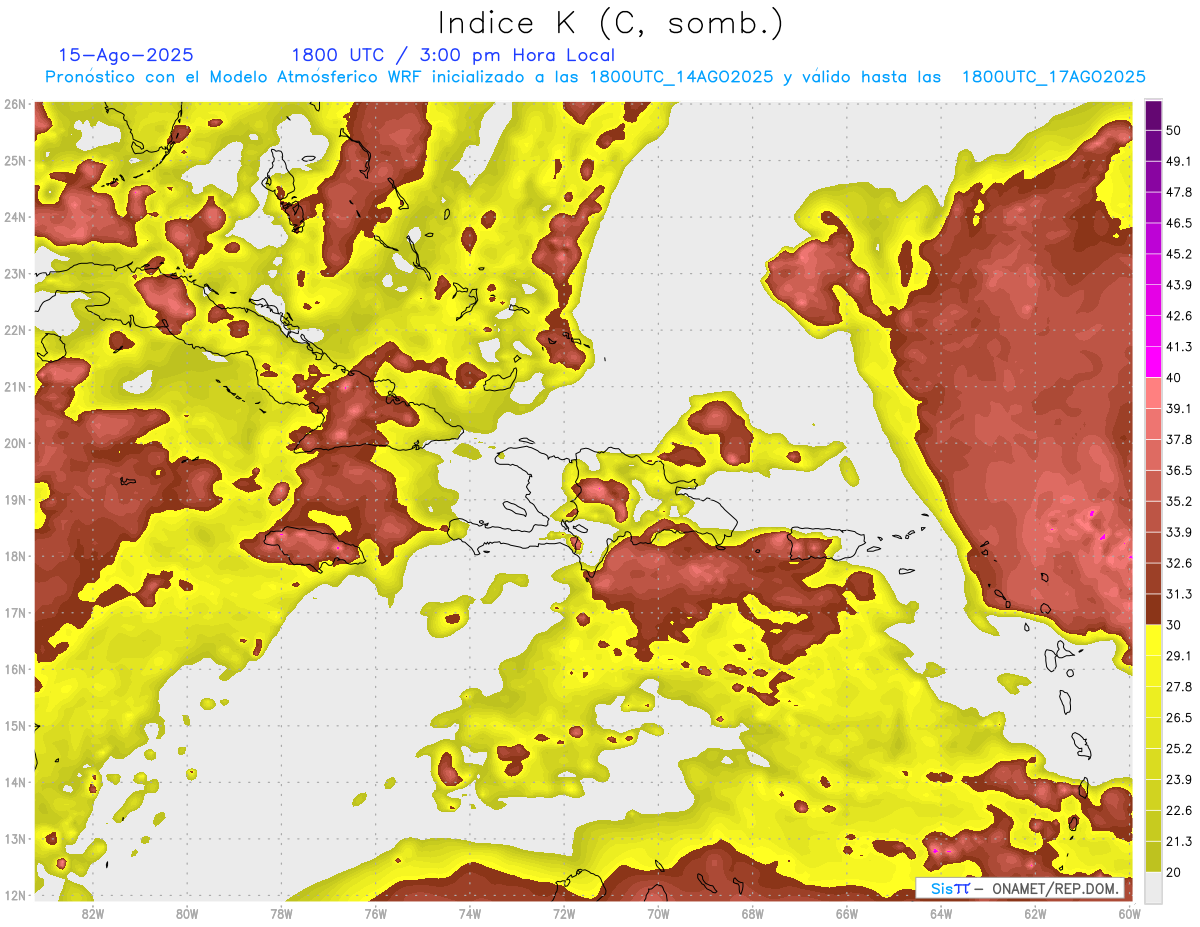Screen dimensions: 1200x927
Task: Click the salmon legend segment between 39.1 and 40
Action: 1153,392
